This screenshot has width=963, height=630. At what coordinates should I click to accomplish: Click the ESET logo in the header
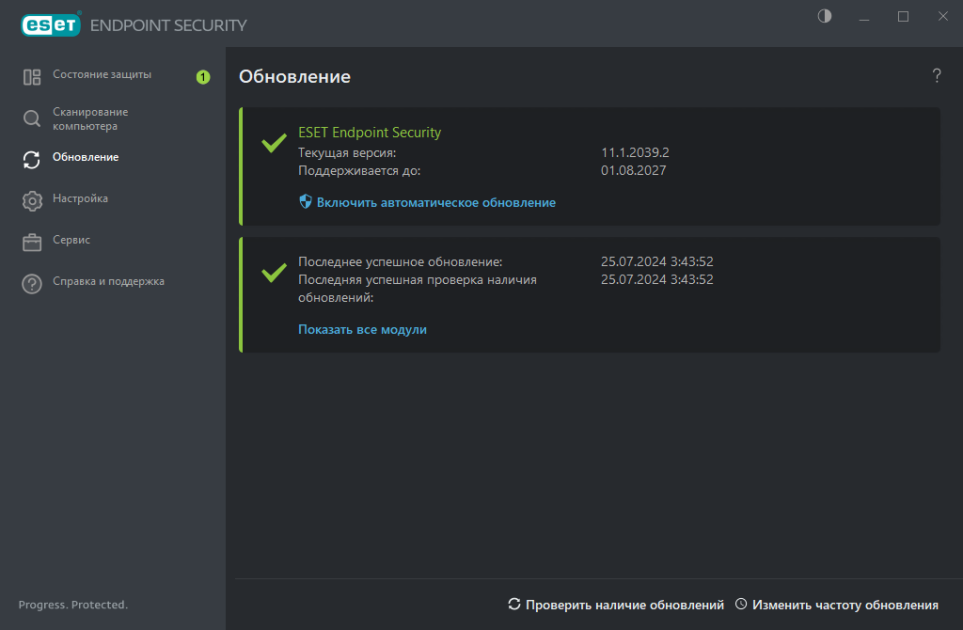[51, 25]
